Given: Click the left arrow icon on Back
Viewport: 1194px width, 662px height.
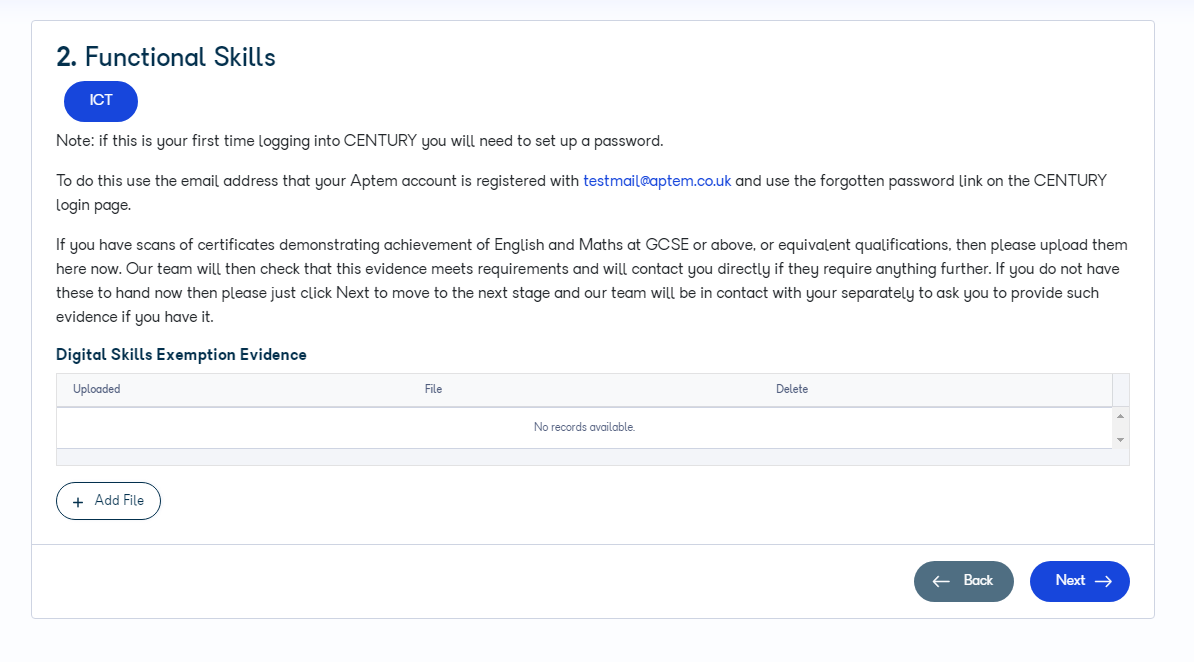Looking at the screenshot, I should [x=941, y=581].
